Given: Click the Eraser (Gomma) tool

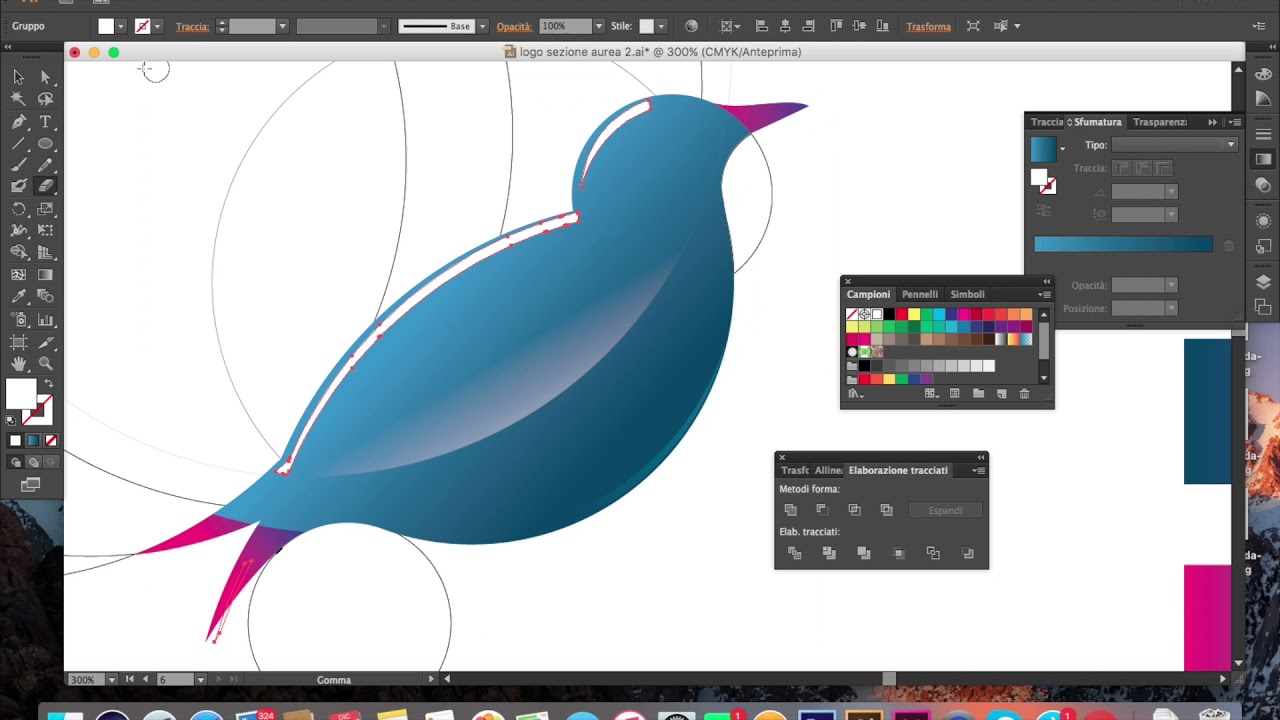Looking at the screenshot, I should [x=45, y=186].
